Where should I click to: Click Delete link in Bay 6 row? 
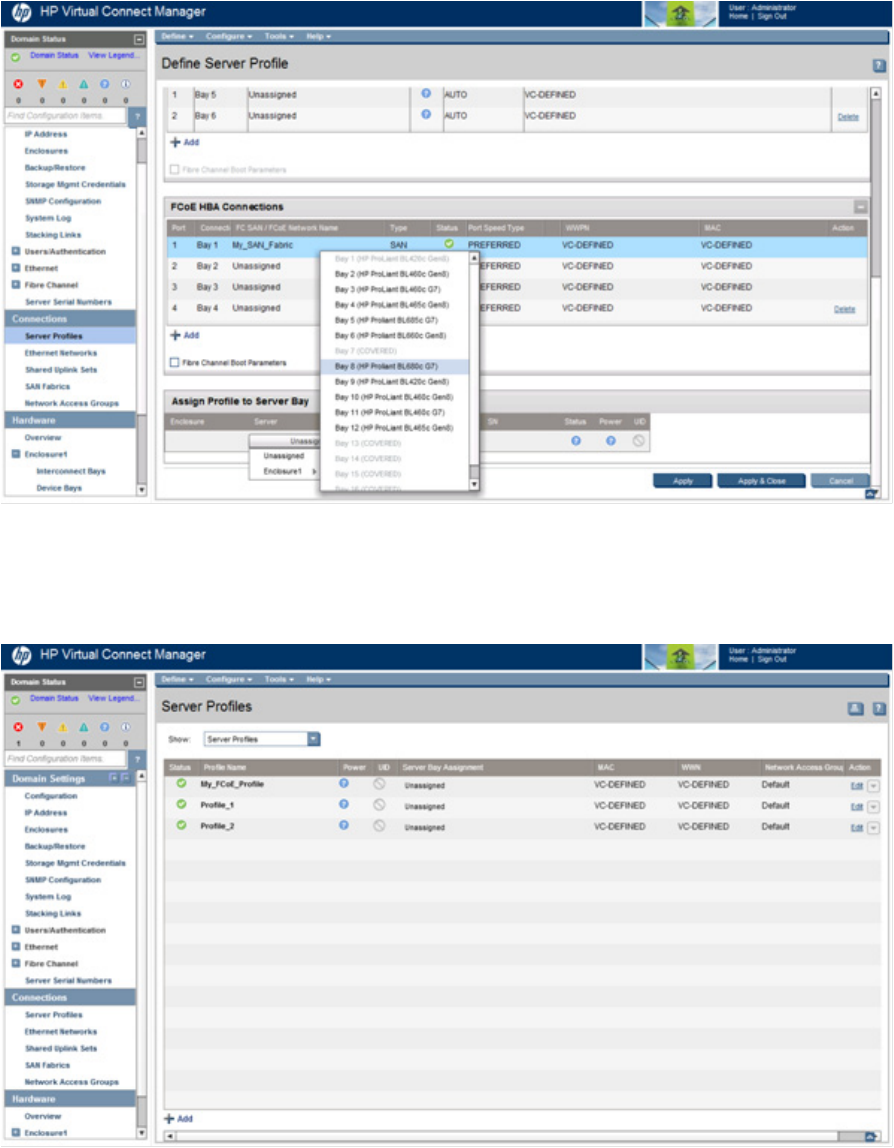[848, 117]
